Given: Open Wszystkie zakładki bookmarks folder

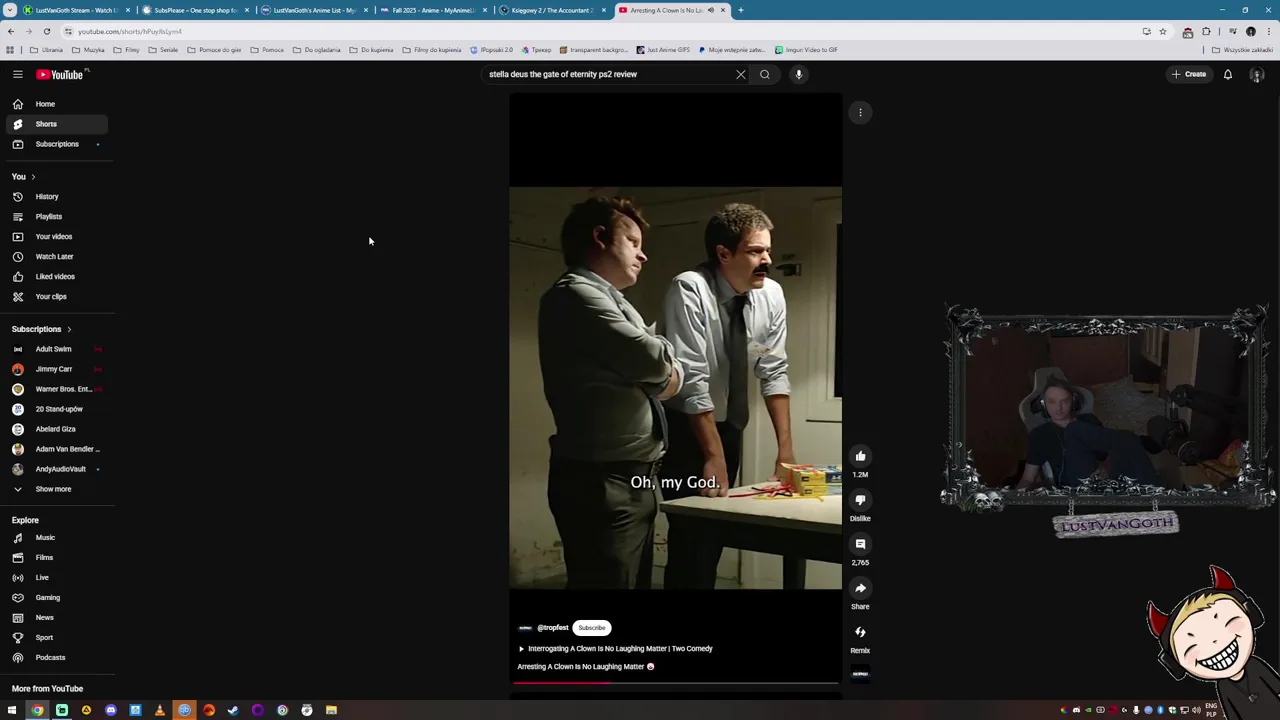Looking at the screenshot, I should pyautogui.click(x=1243, y=50).
